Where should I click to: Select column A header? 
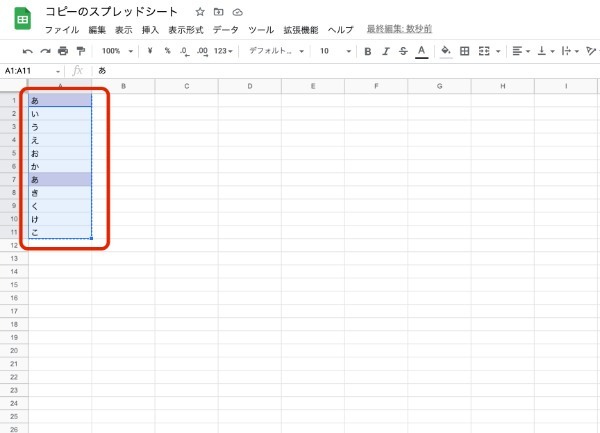click(60, 86)
